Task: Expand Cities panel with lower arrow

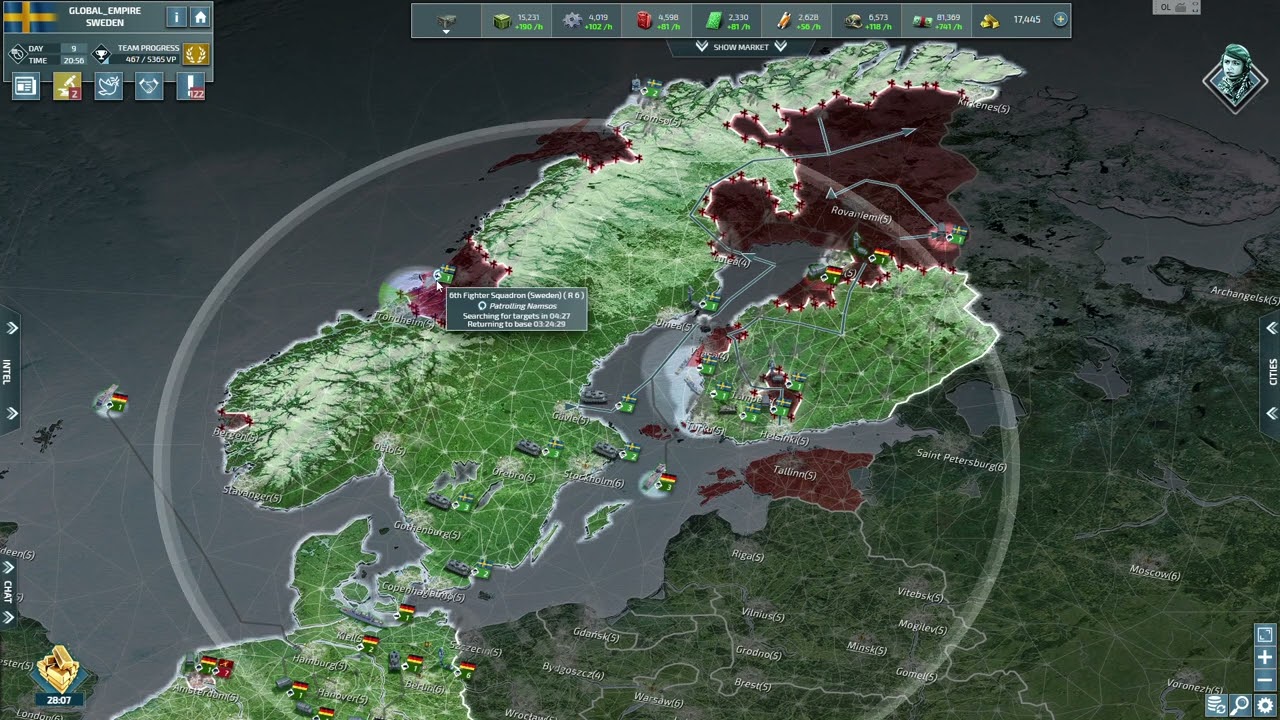Action: pyautogui.click(x=1271, y=413)
